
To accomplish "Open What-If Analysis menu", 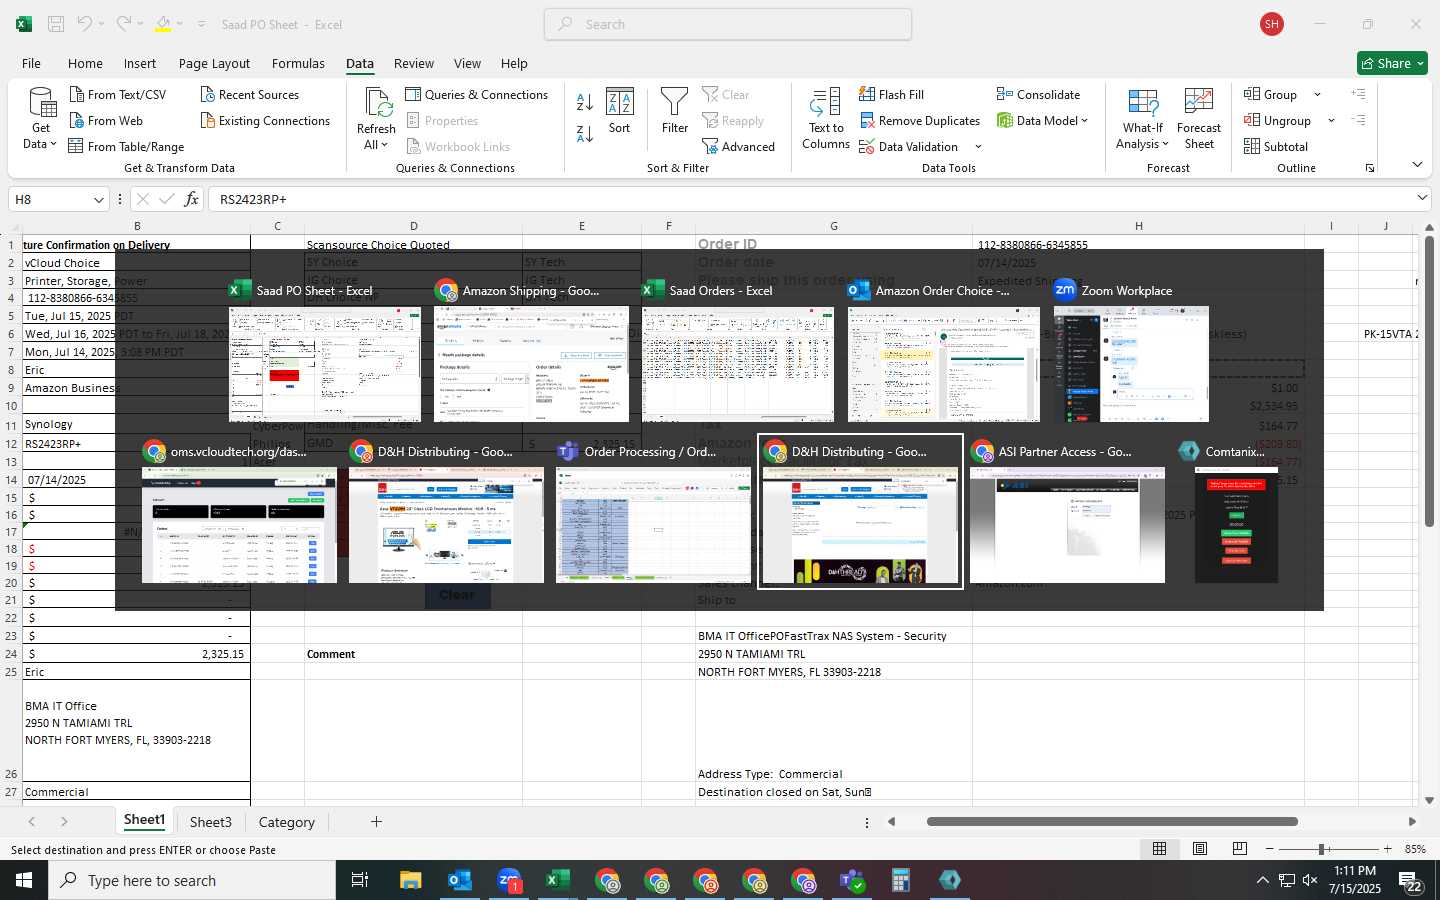I will (1143, 119).
